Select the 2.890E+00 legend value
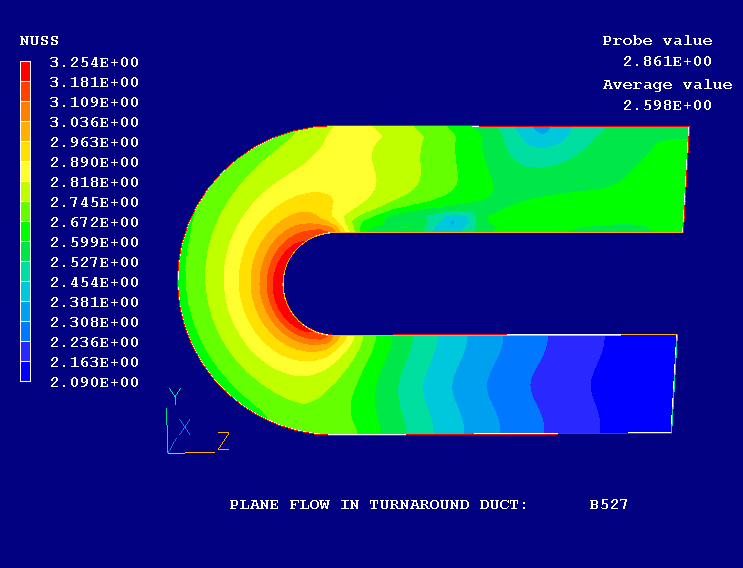This screenshot has height=568, width=743. pos(94,162)
